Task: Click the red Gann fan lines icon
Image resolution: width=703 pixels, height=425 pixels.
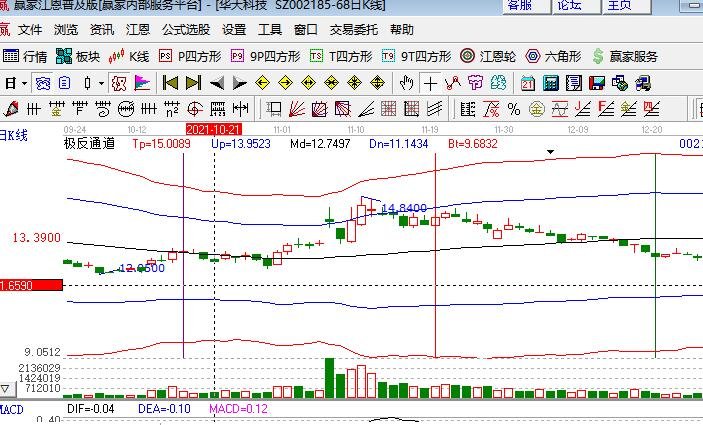Action: (x=297, y=109)
